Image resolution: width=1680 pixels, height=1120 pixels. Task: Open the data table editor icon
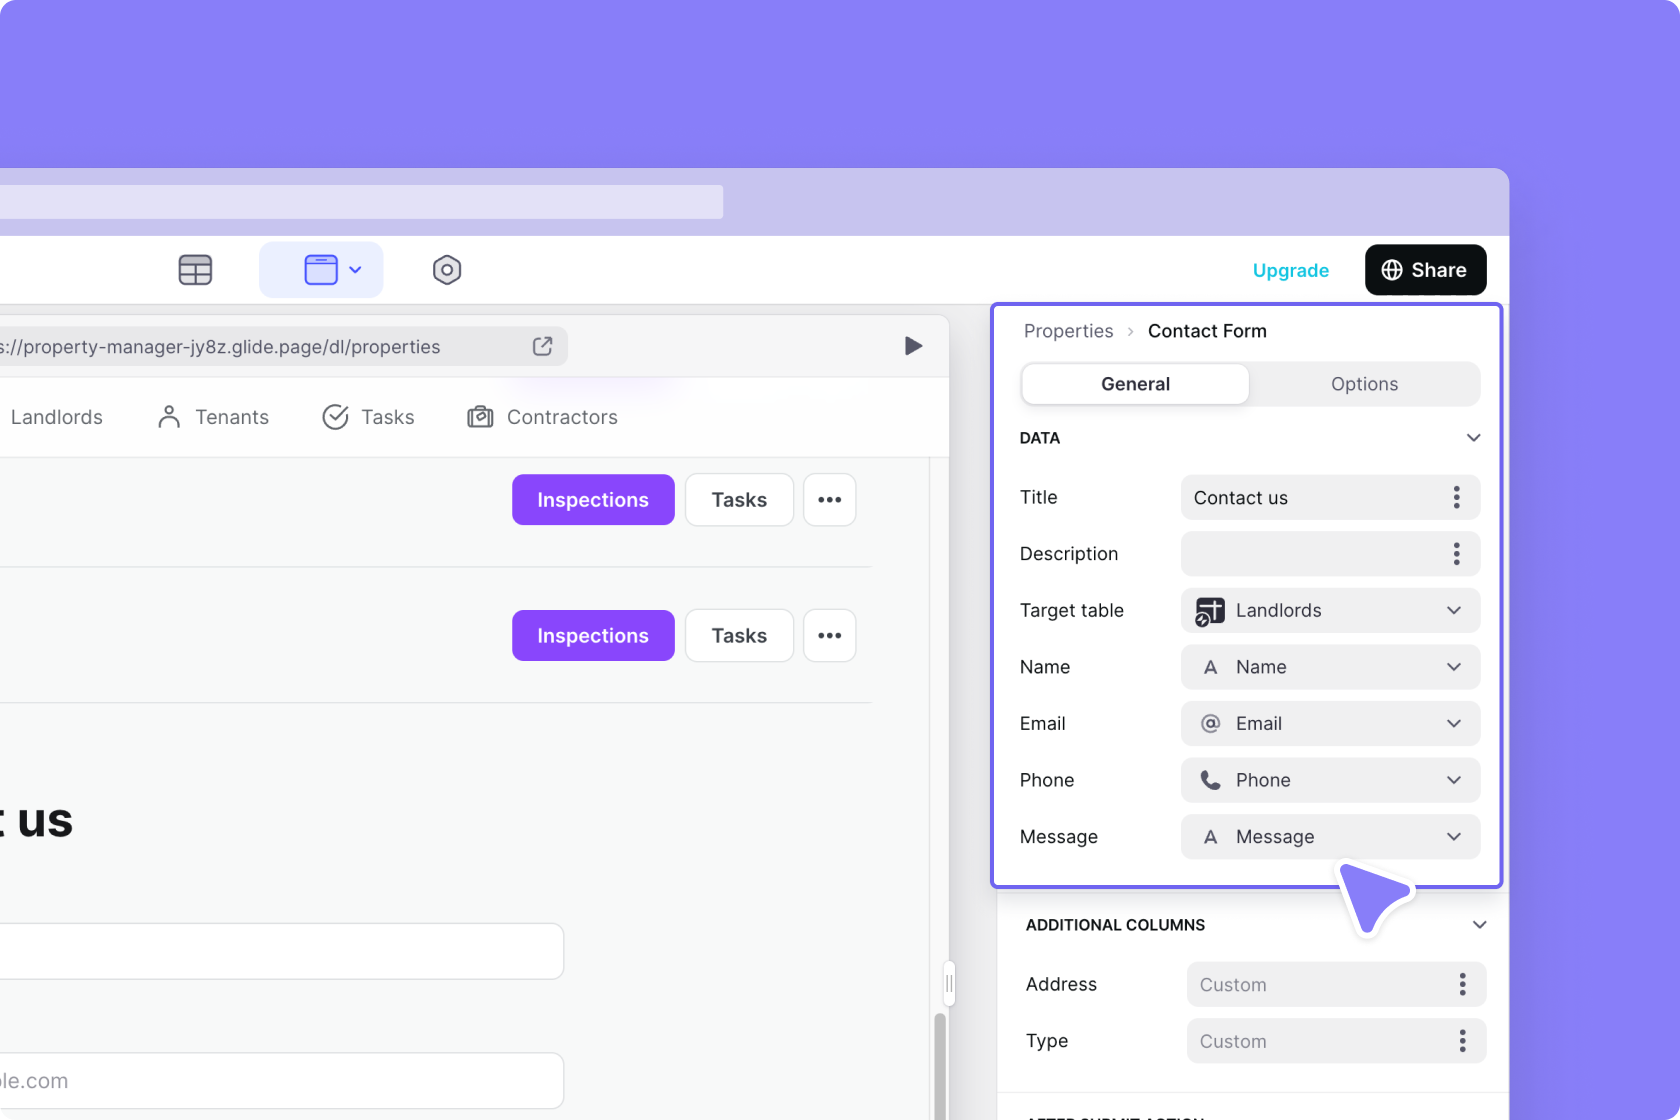click(x=195, y=270)
